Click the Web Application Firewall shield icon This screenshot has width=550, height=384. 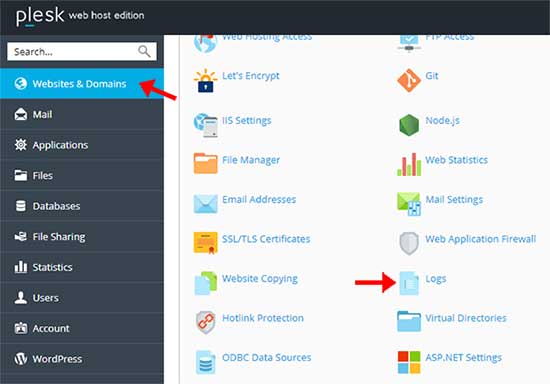(409, 243)
